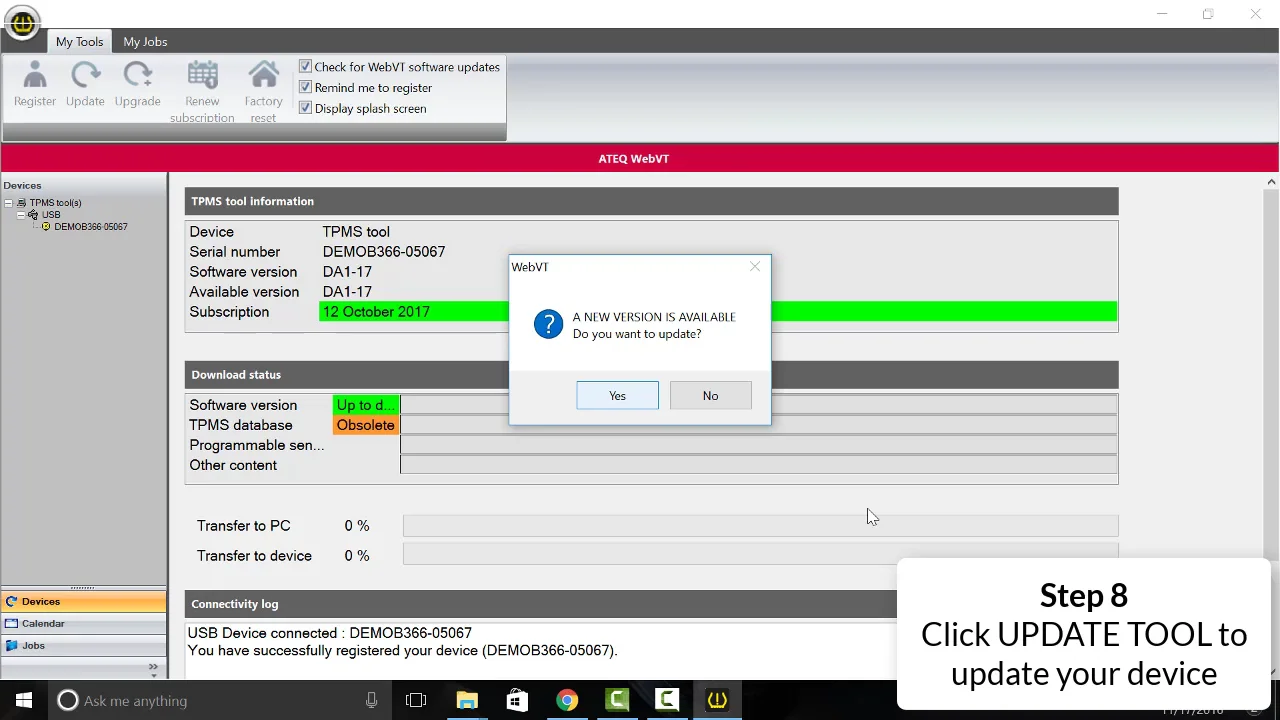
Task: Select the Jobs navigation pane
Action: coord(84,645)
